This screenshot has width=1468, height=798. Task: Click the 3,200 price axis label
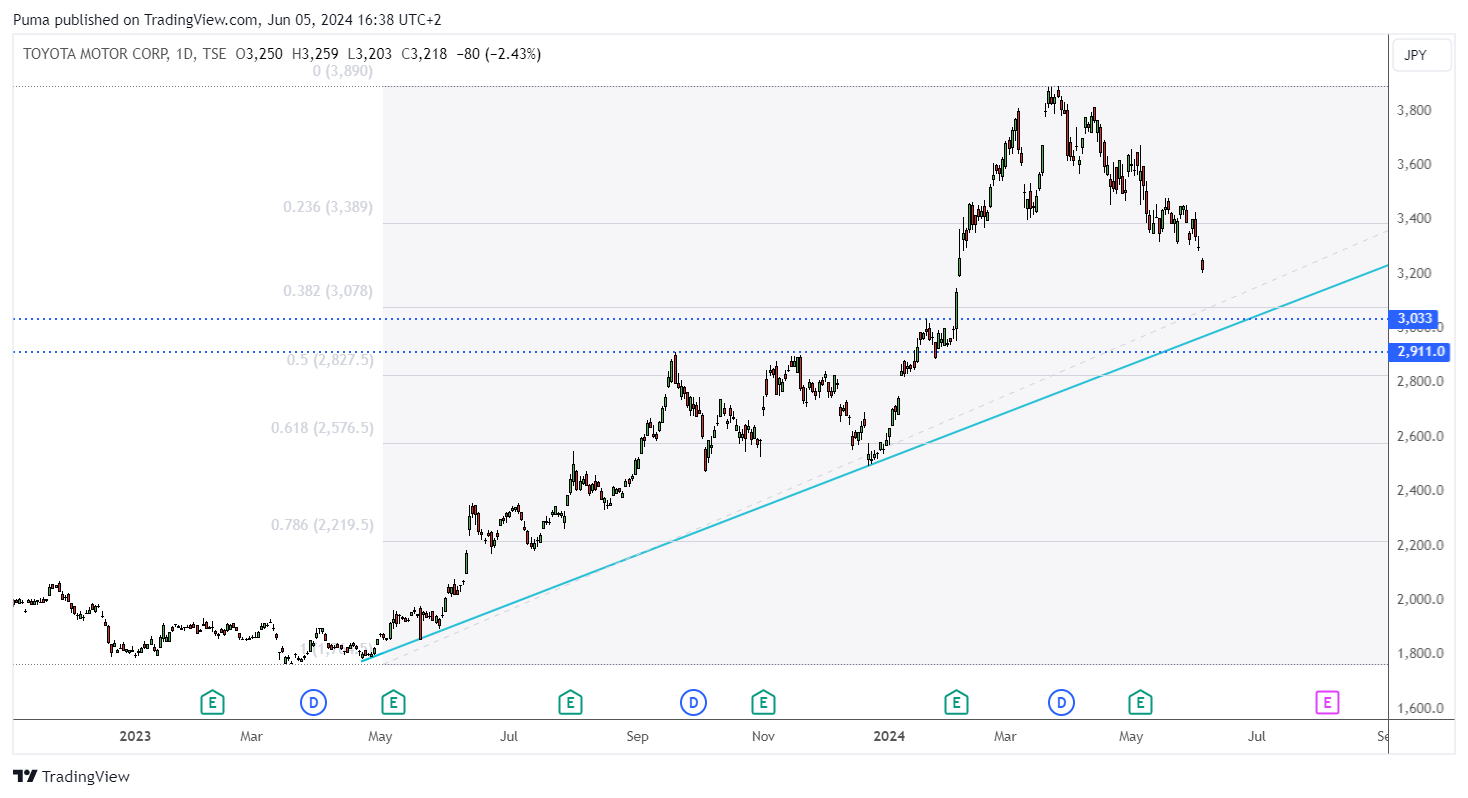[x=1414, y=273]
